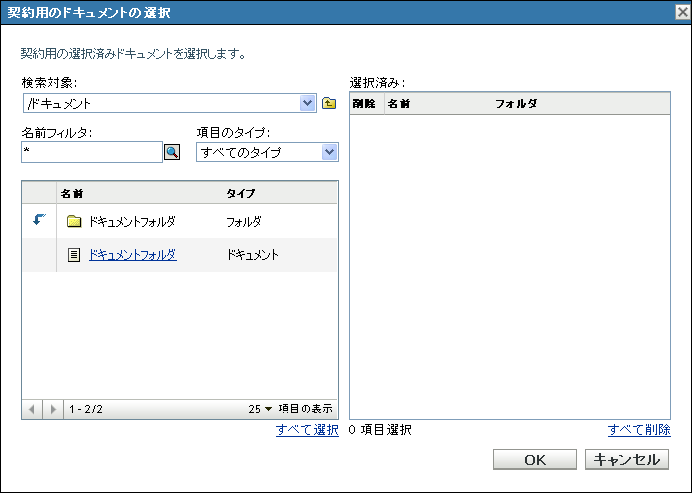This screenshot has height=493, width=692.
Task: Click the up-one-folder icon
Action: coord(329,103)
